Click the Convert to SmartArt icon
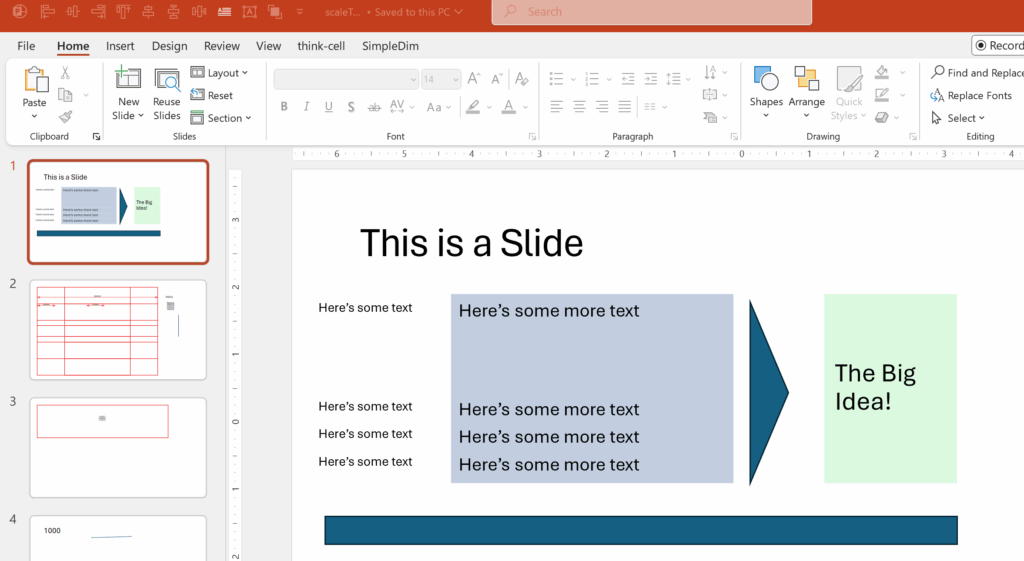 coord(710,118)
